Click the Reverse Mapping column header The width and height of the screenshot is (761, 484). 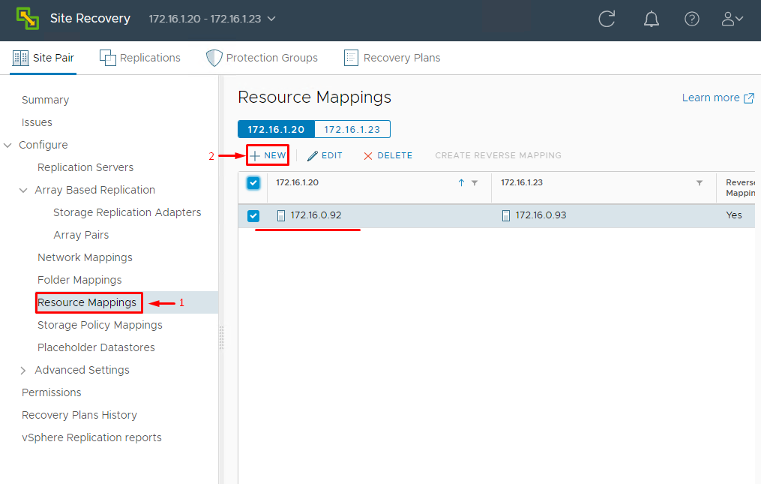point(736,187)
